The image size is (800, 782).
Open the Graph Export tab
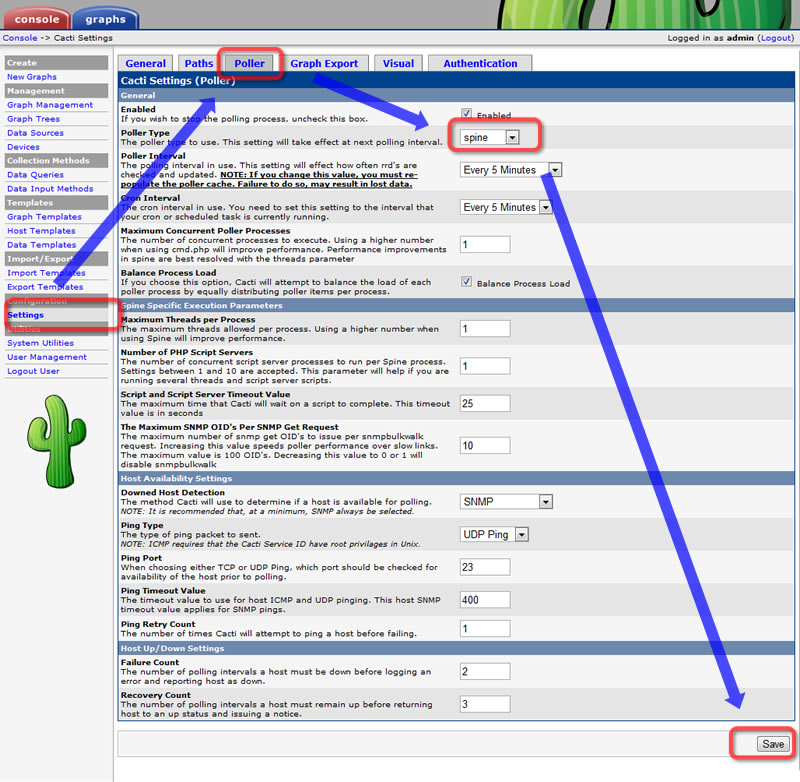tap(324, 63)
